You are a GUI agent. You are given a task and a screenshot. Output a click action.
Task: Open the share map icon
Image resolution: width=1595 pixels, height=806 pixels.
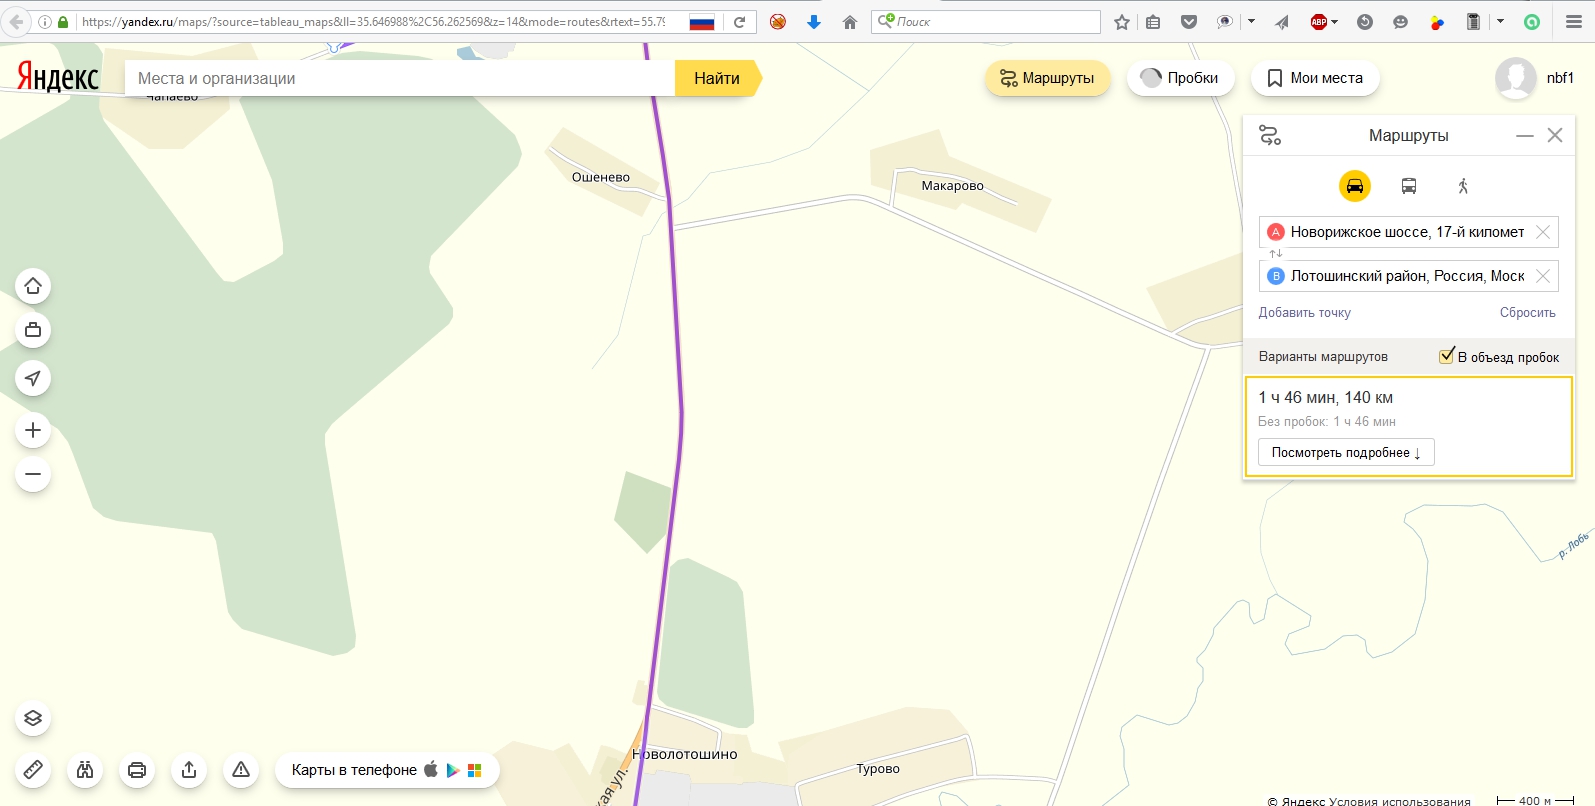pos(189,770)
